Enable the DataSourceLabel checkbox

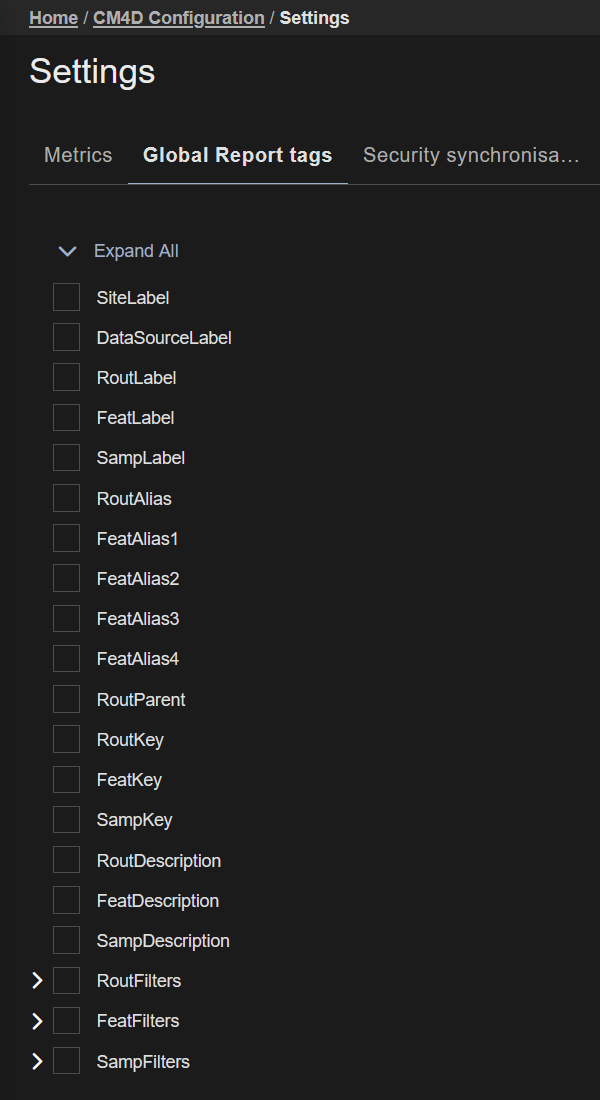[66, 337]
